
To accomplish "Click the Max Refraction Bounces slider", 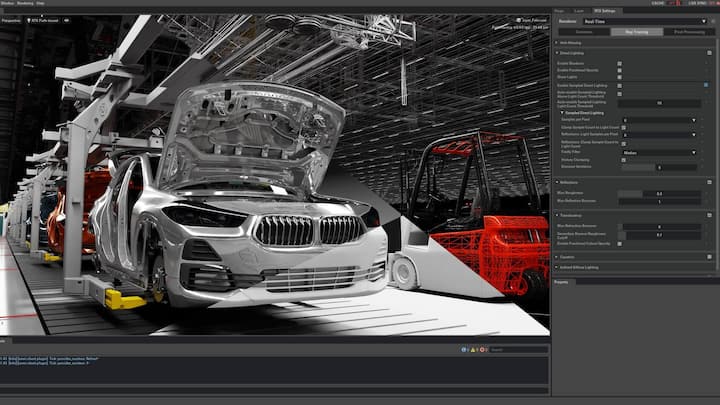I will tap(659, 227).
